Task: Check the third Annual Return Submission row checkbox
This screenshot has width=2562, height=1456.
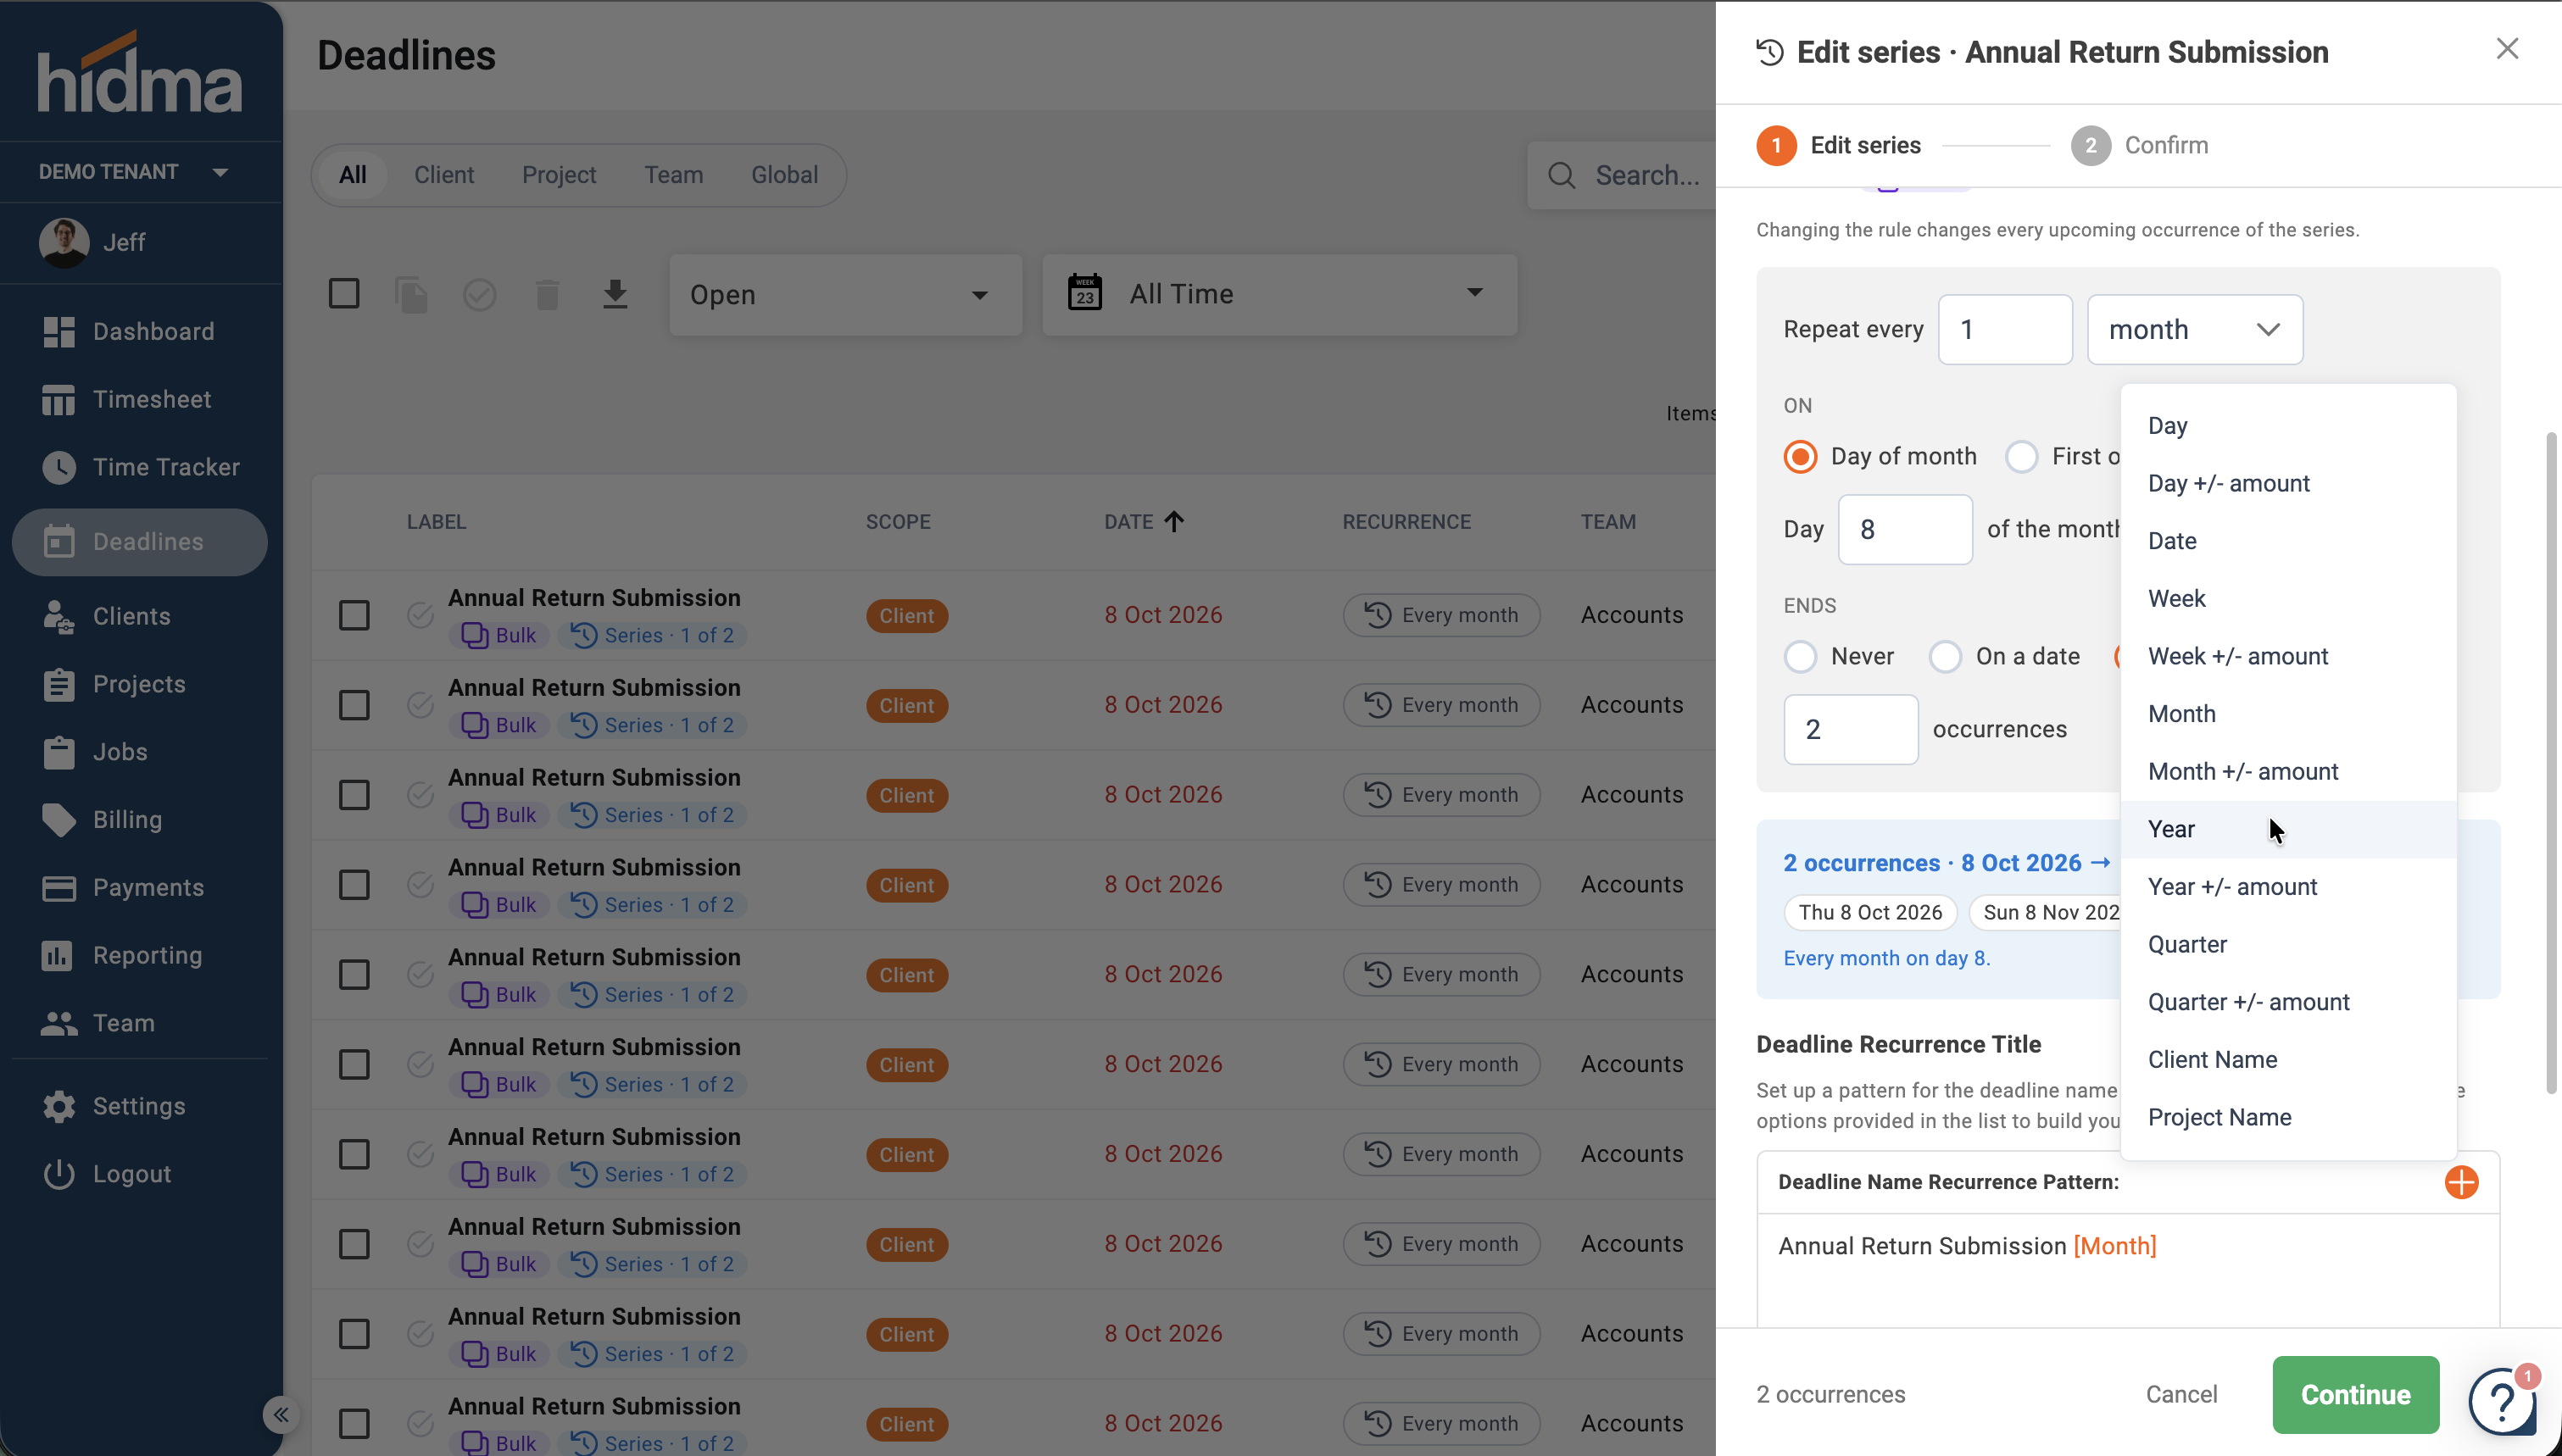Action: [x=354, y=795]
